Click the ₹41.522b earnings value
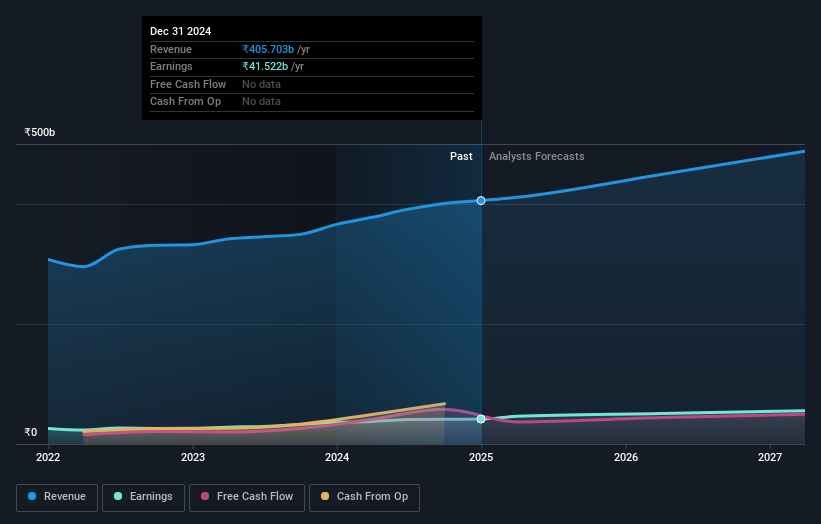821x524 pixels. 265,66
